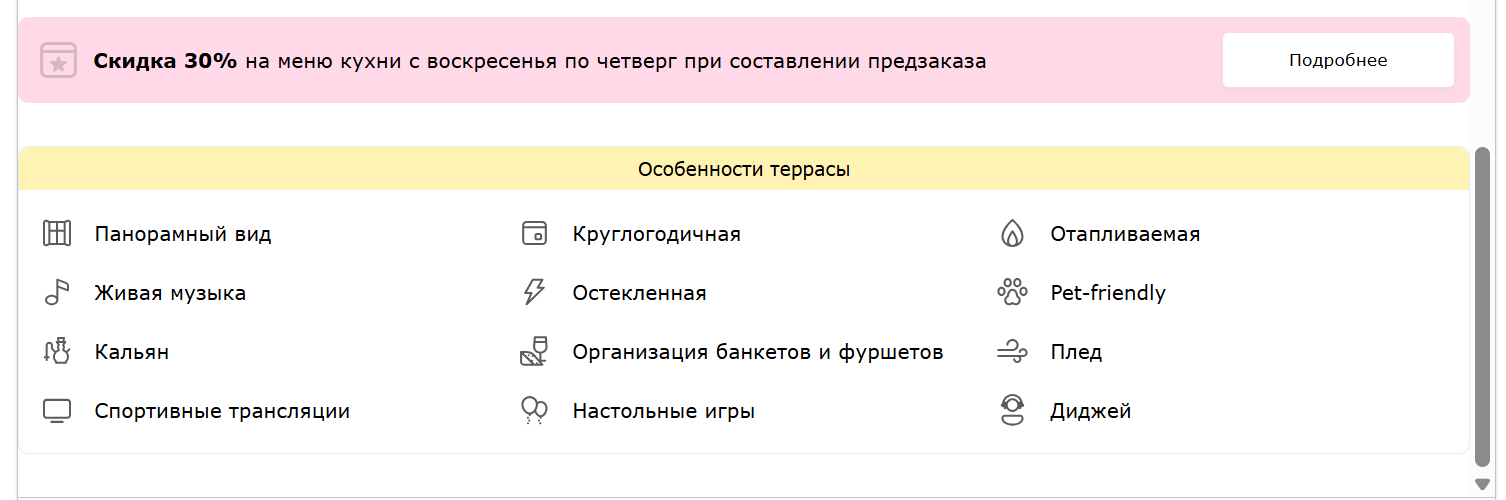Select the Спортивные трансляции label

click(222, 411)
